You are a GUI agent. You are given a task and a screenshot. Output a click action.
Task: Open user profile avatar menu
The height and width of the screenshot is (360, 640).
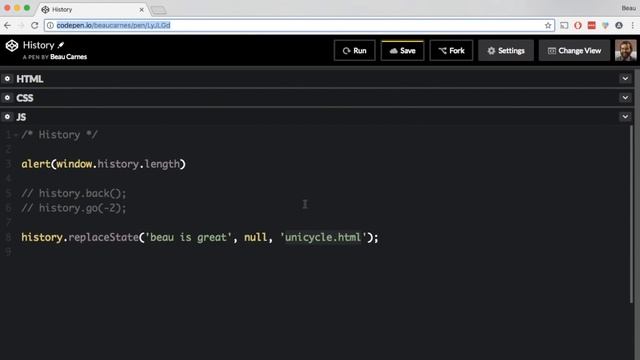click(625, 50)
